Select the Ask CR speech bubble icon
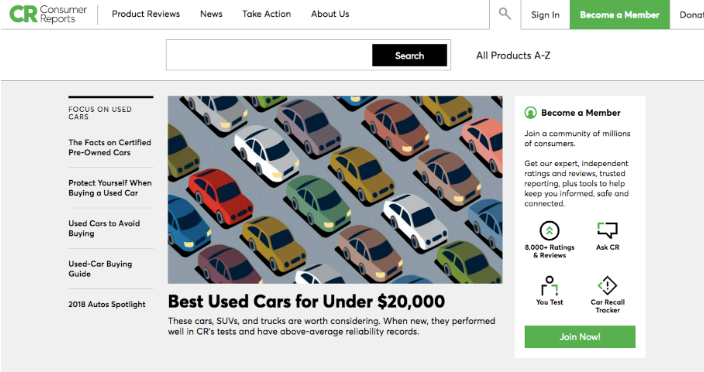This screenshot has height=372, width=704. 607,230
